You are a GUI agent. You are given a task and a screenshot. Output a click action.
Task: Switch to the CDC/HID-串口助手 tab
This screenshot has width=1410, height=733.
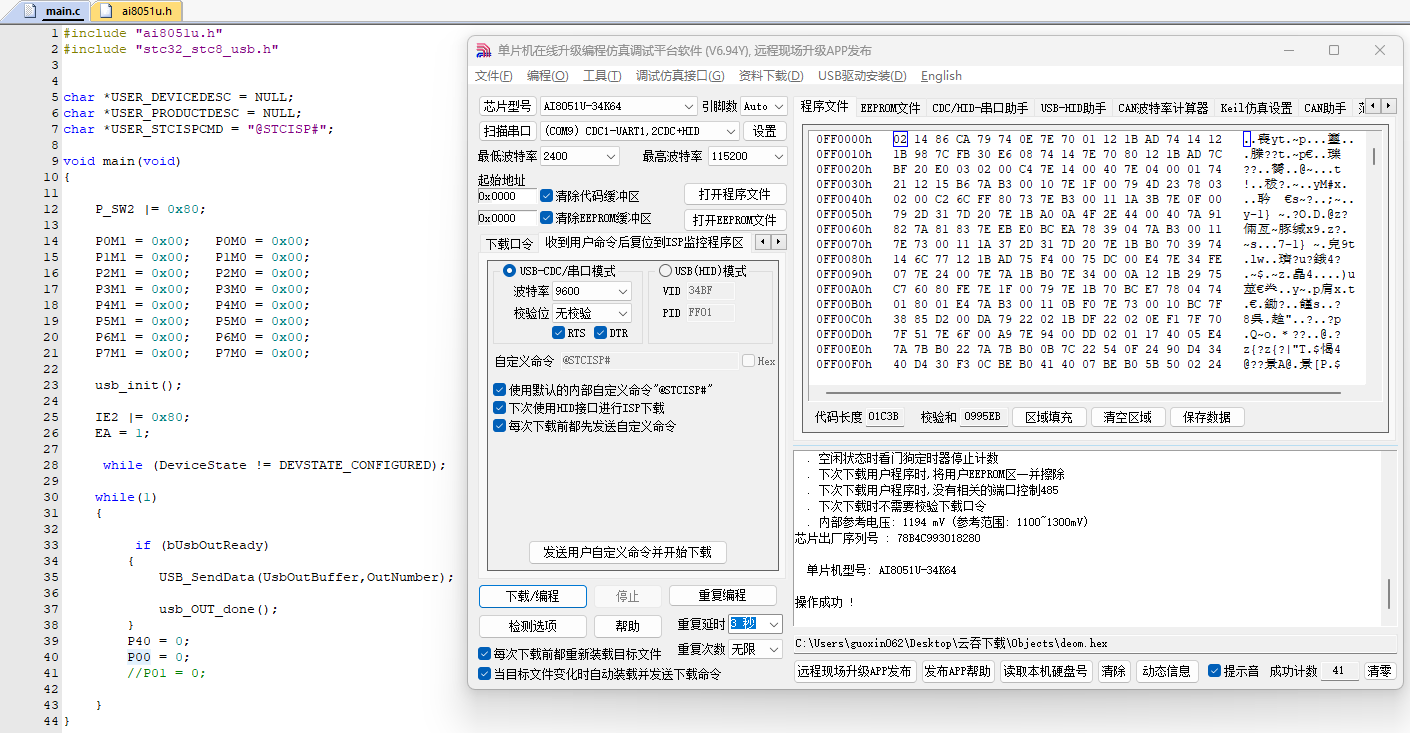pos(980,108)
